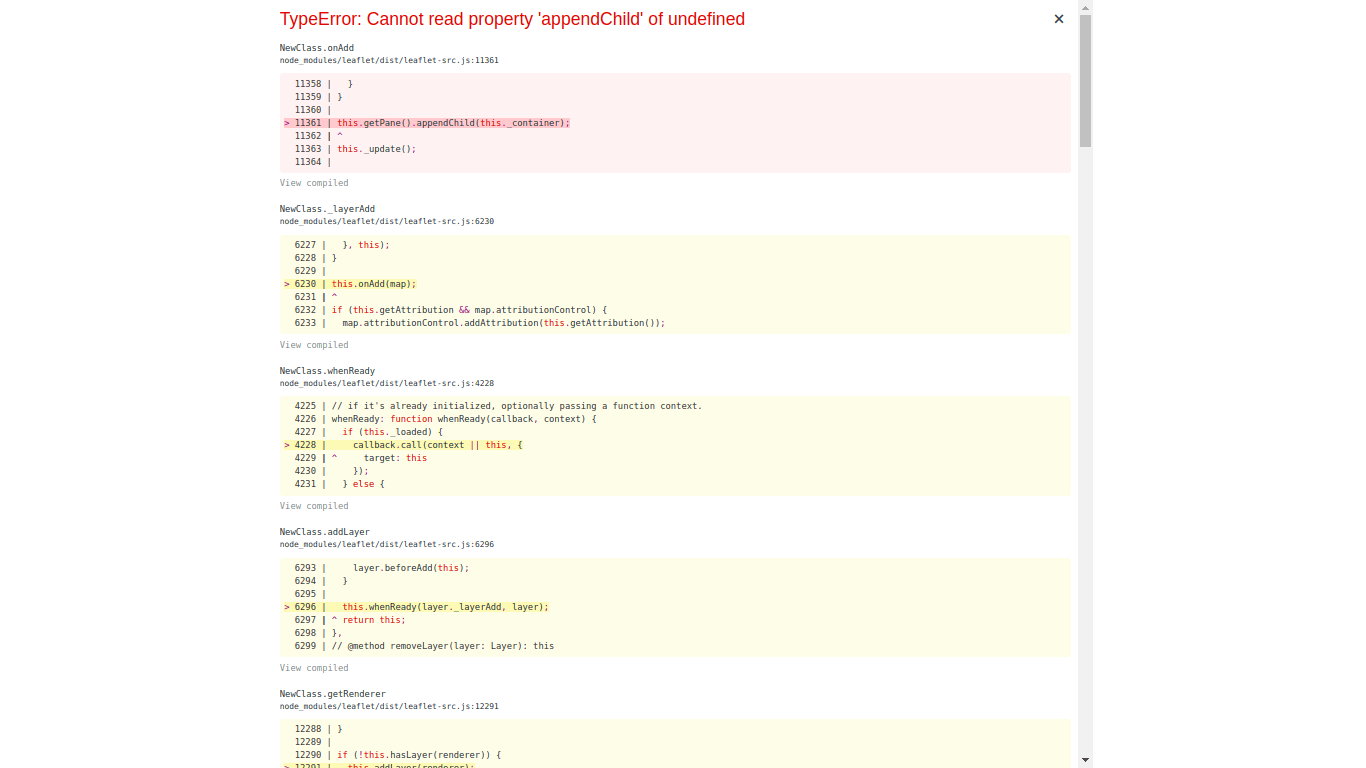Open source file at leaflet-src.js:4228
Image resolution: width=1366 pixels, height=768 pixels.
click(386, 383)
